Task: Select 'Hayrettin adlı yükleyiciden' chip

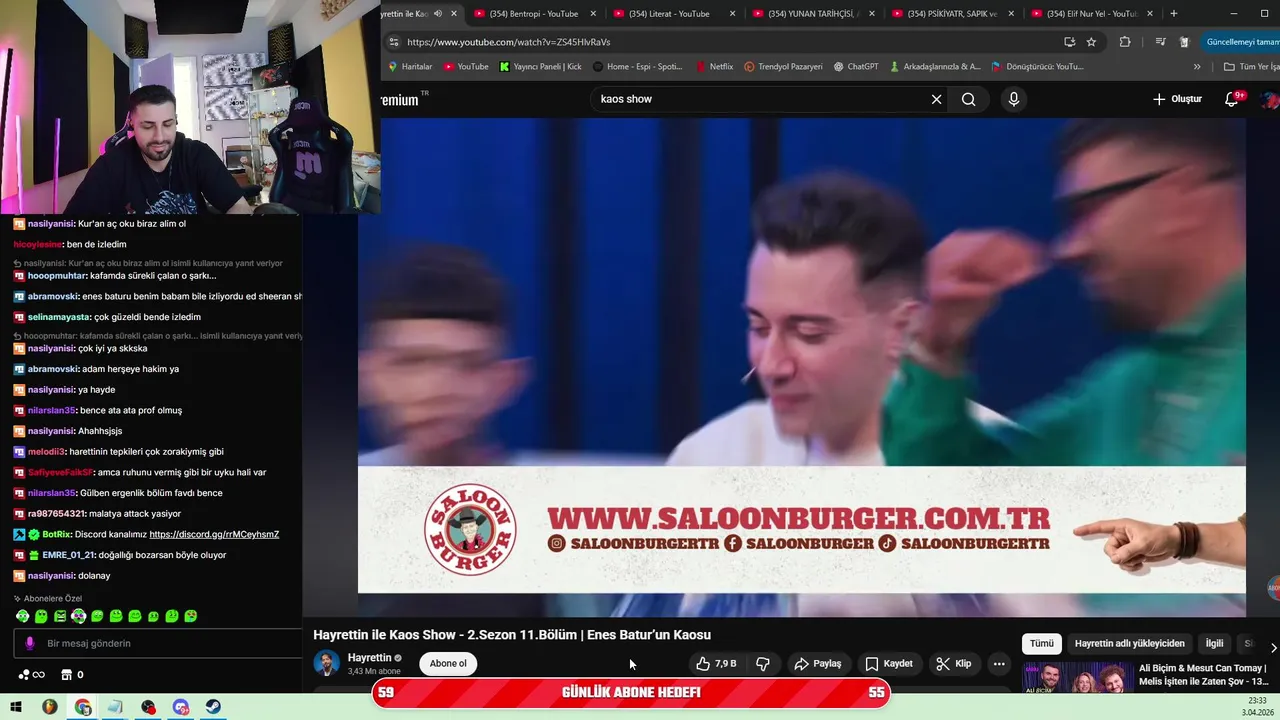Action: tap(1130, 644)
